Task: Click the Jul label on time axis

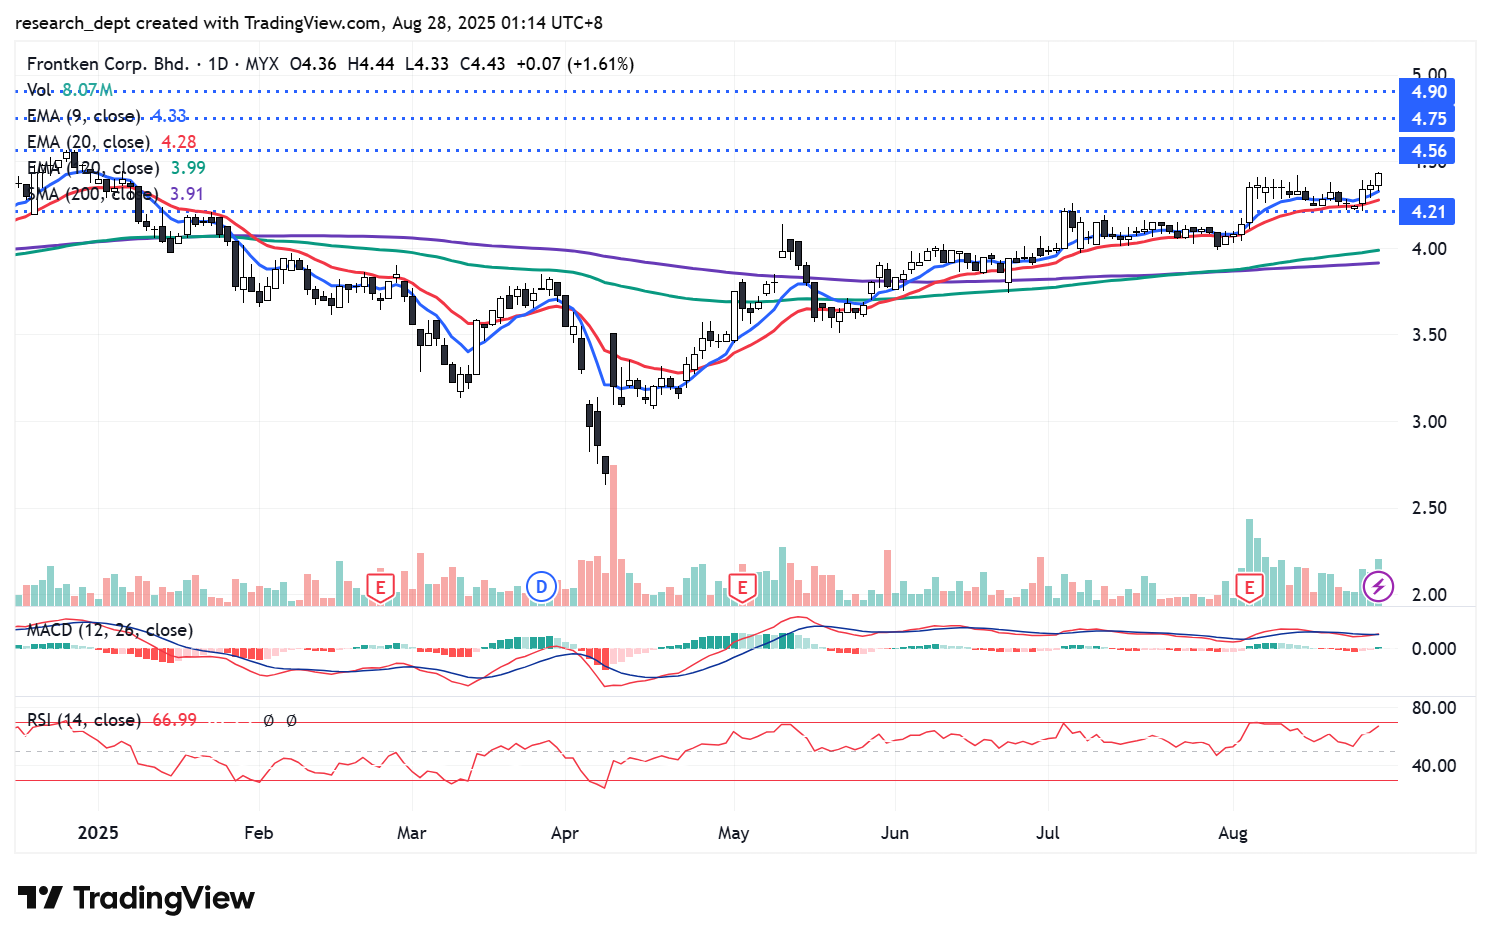Action: 1048,833
